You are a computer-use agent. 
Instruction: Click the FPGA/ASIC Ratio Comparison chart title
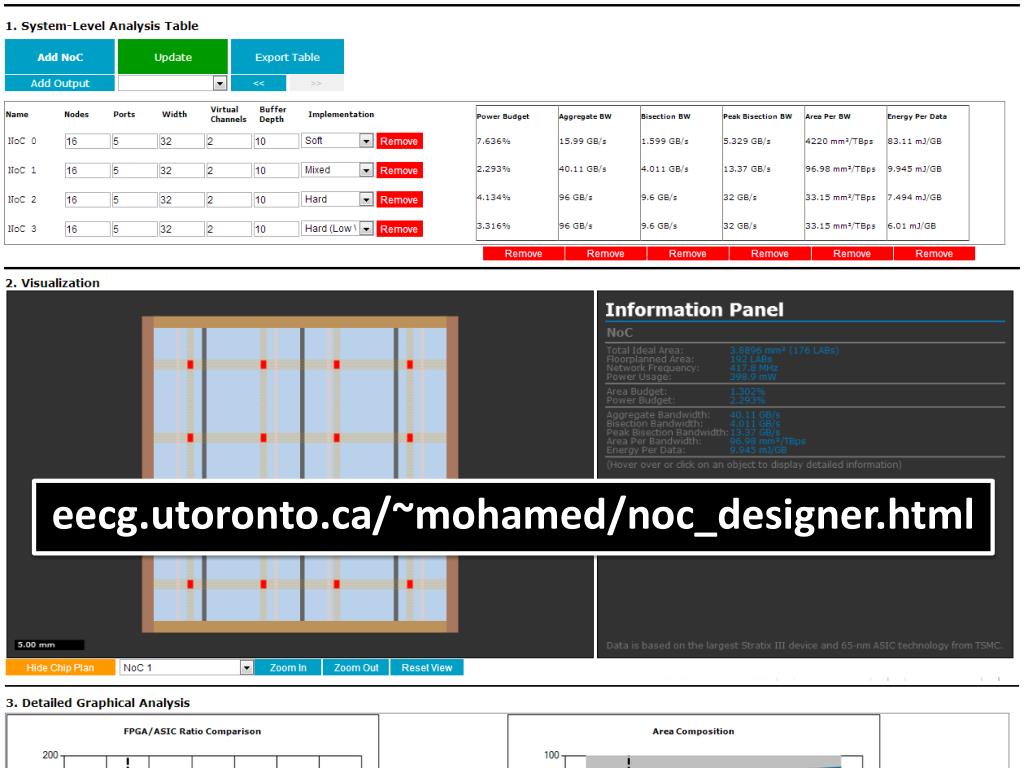(x=192, y=731)
